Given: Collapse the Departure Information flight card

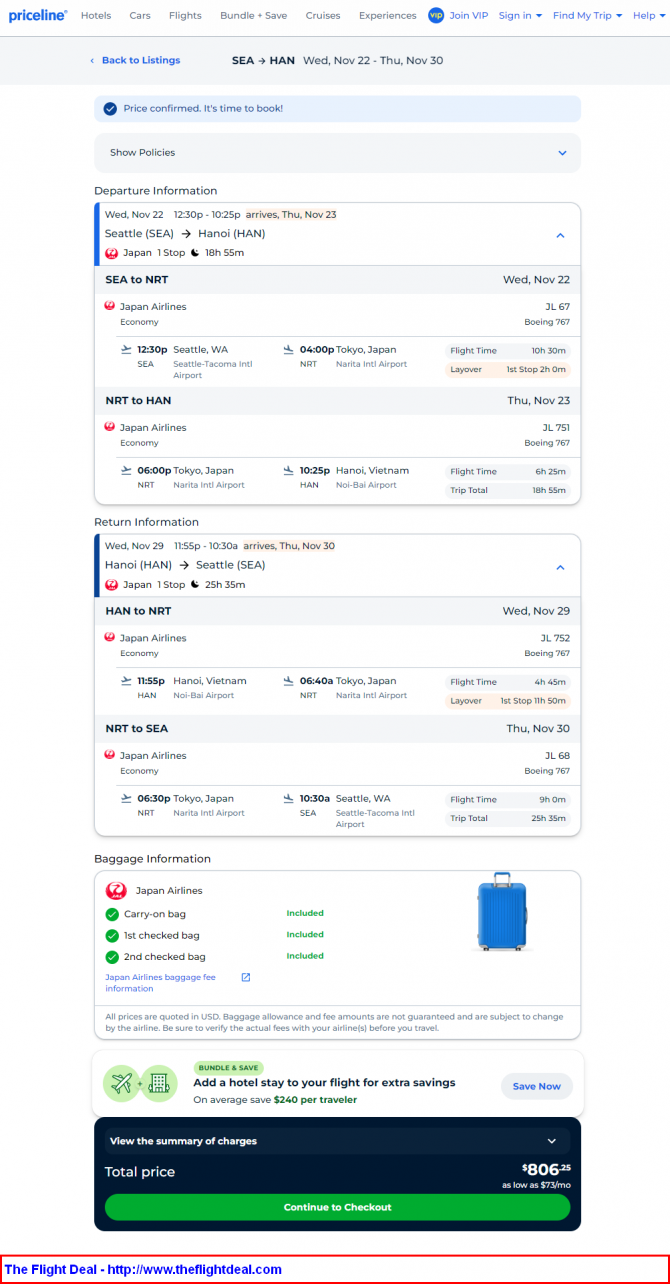Looking at the screenshot, I should click(x=560, y=236).
